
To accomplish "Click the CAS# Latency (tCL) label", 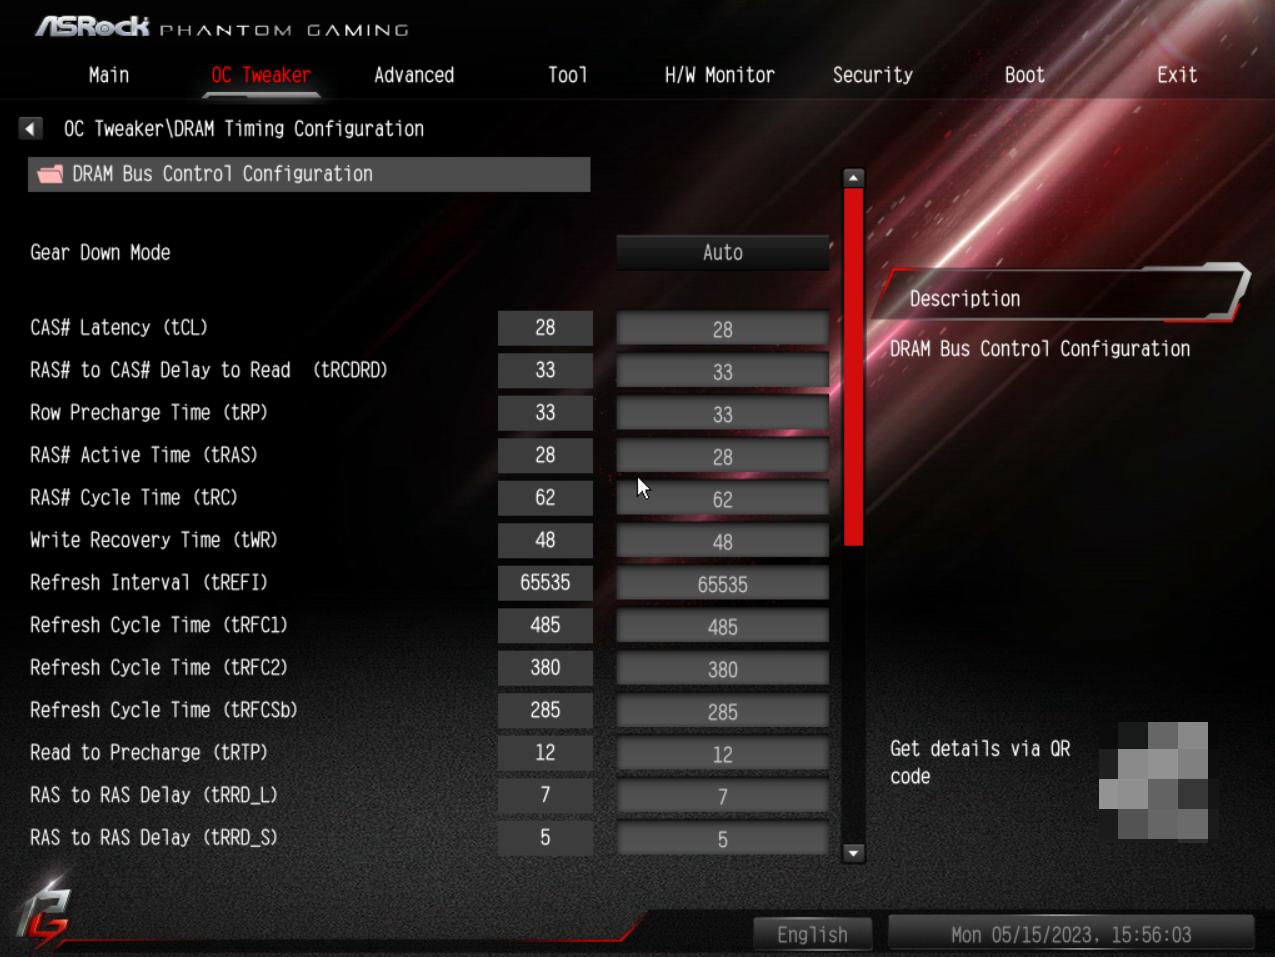I will pyautogui.click(x=119, y=328).
